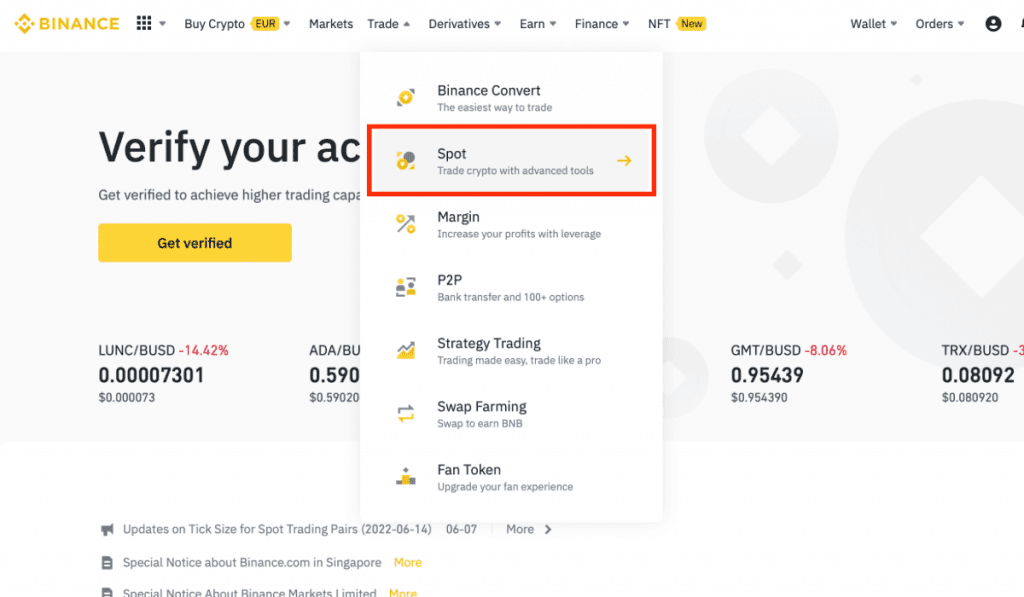Click the P2P trading icon
Screen dimensions: 1024x597
pyautogui.click(x=405, y=288)
